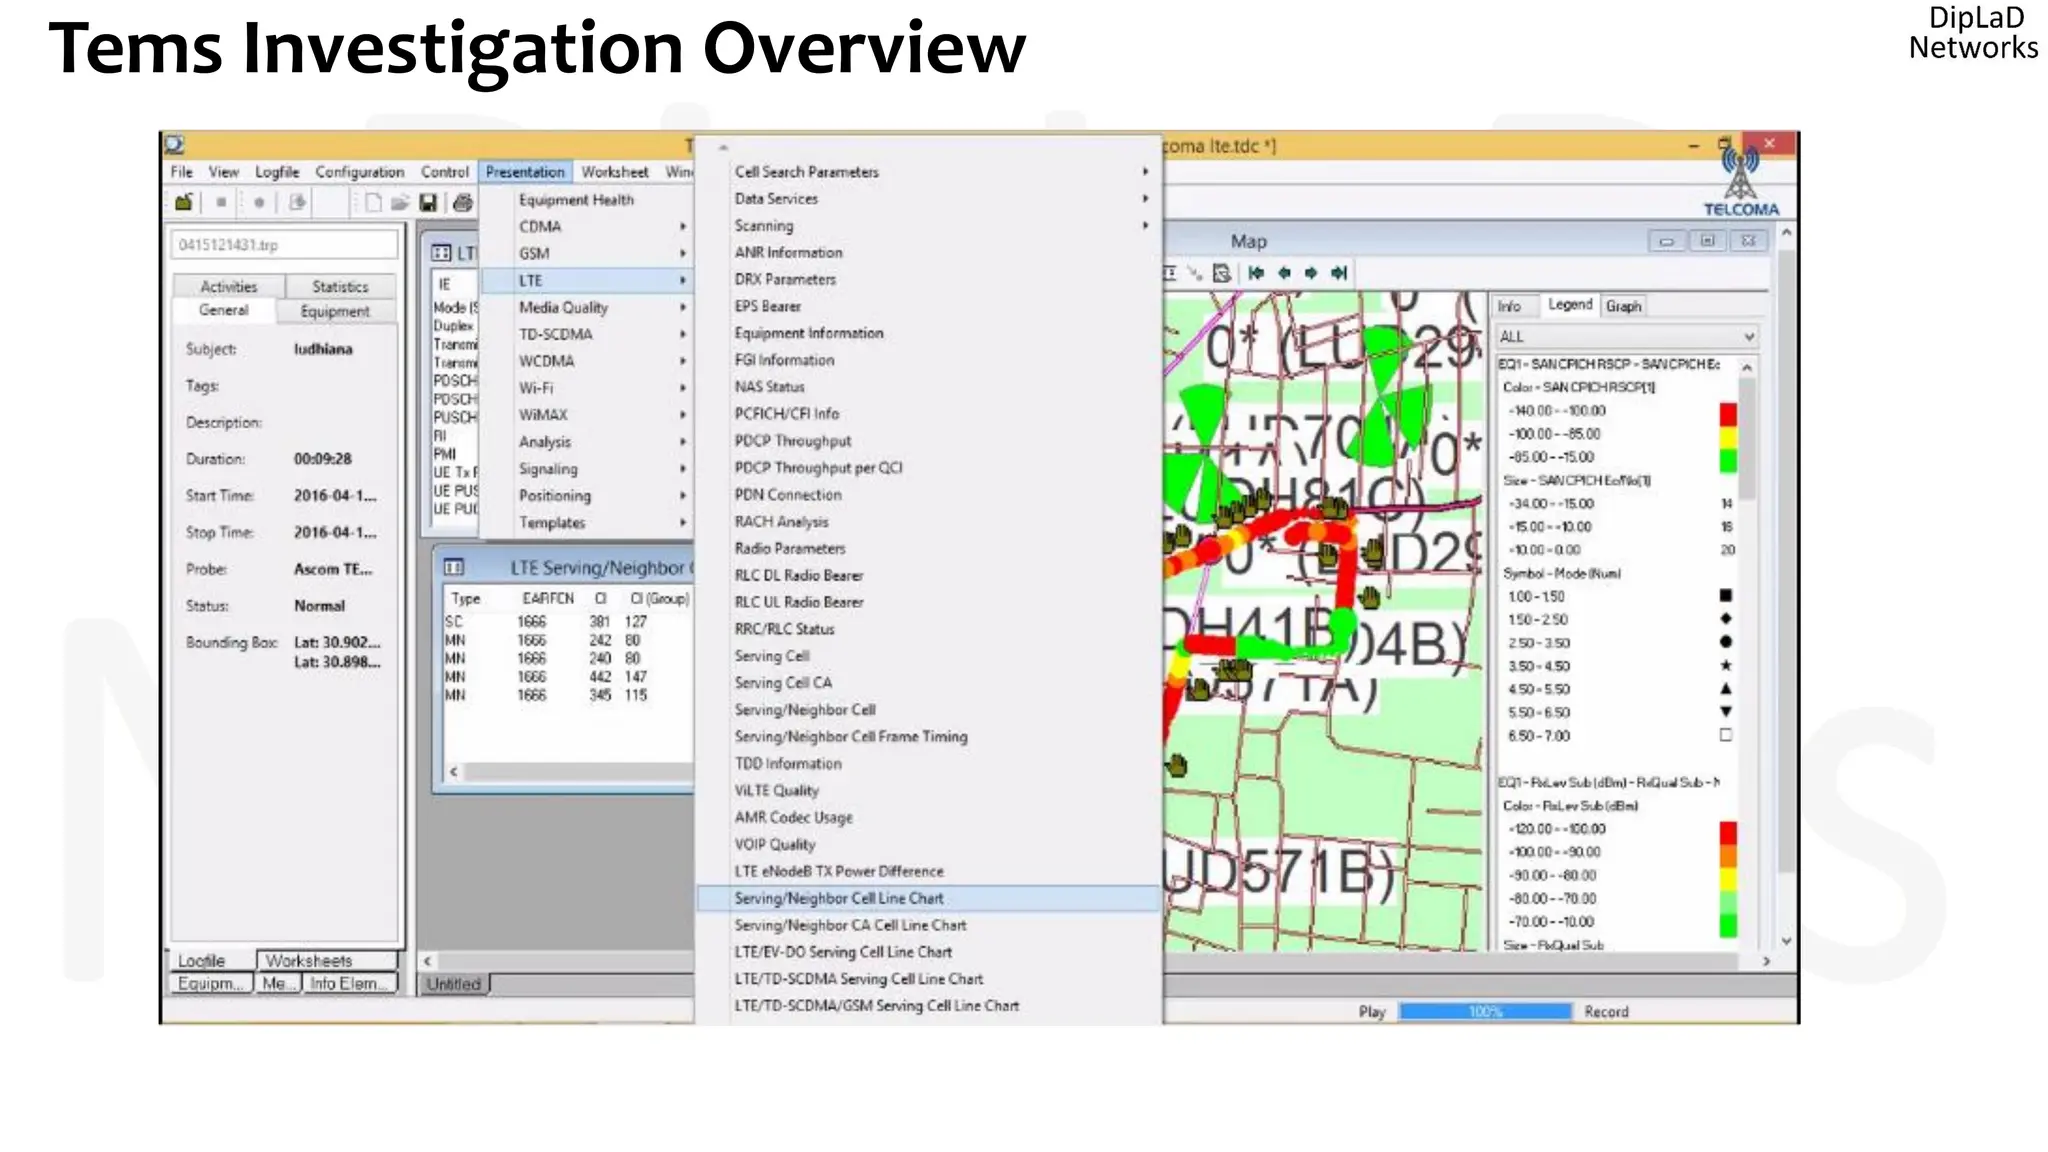Click the printer toolbar icon
This screenshot has width=2048, height=1152.
click(462, 203)
